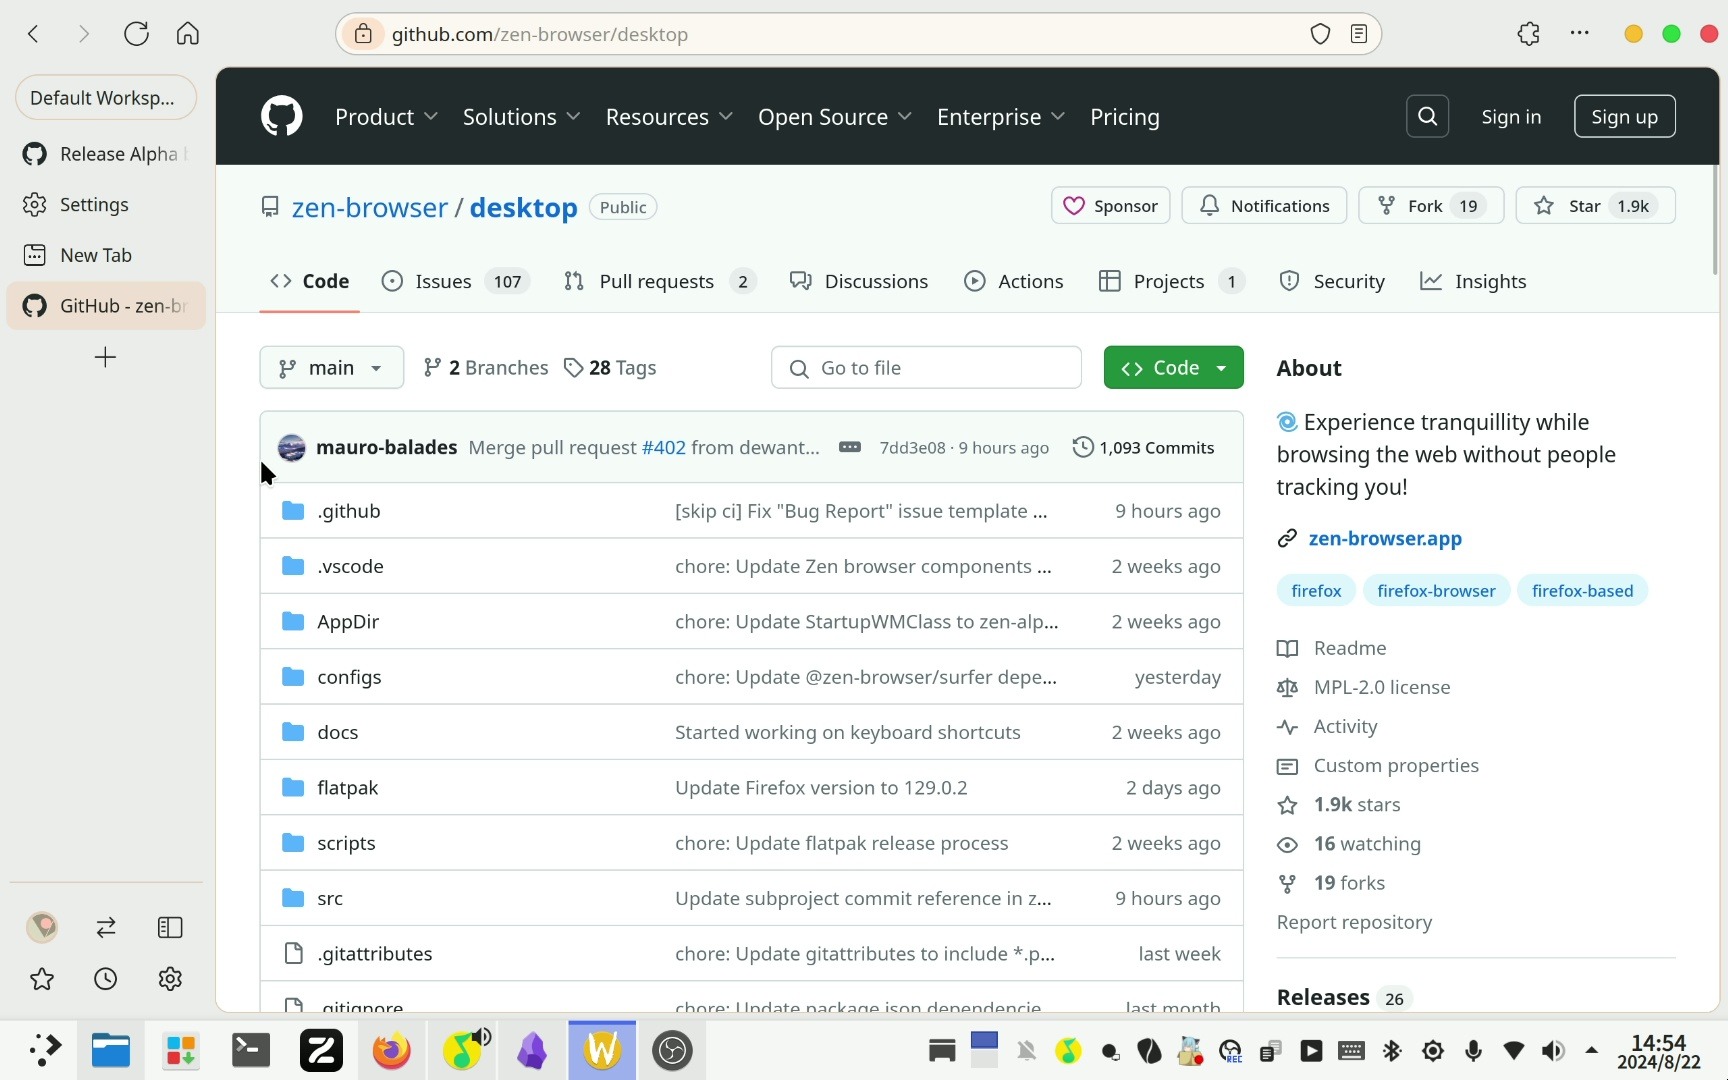This screenshot has height=1080, width=1728.
Task: Open pull request #402 link
Action: [x=663, y=448]
